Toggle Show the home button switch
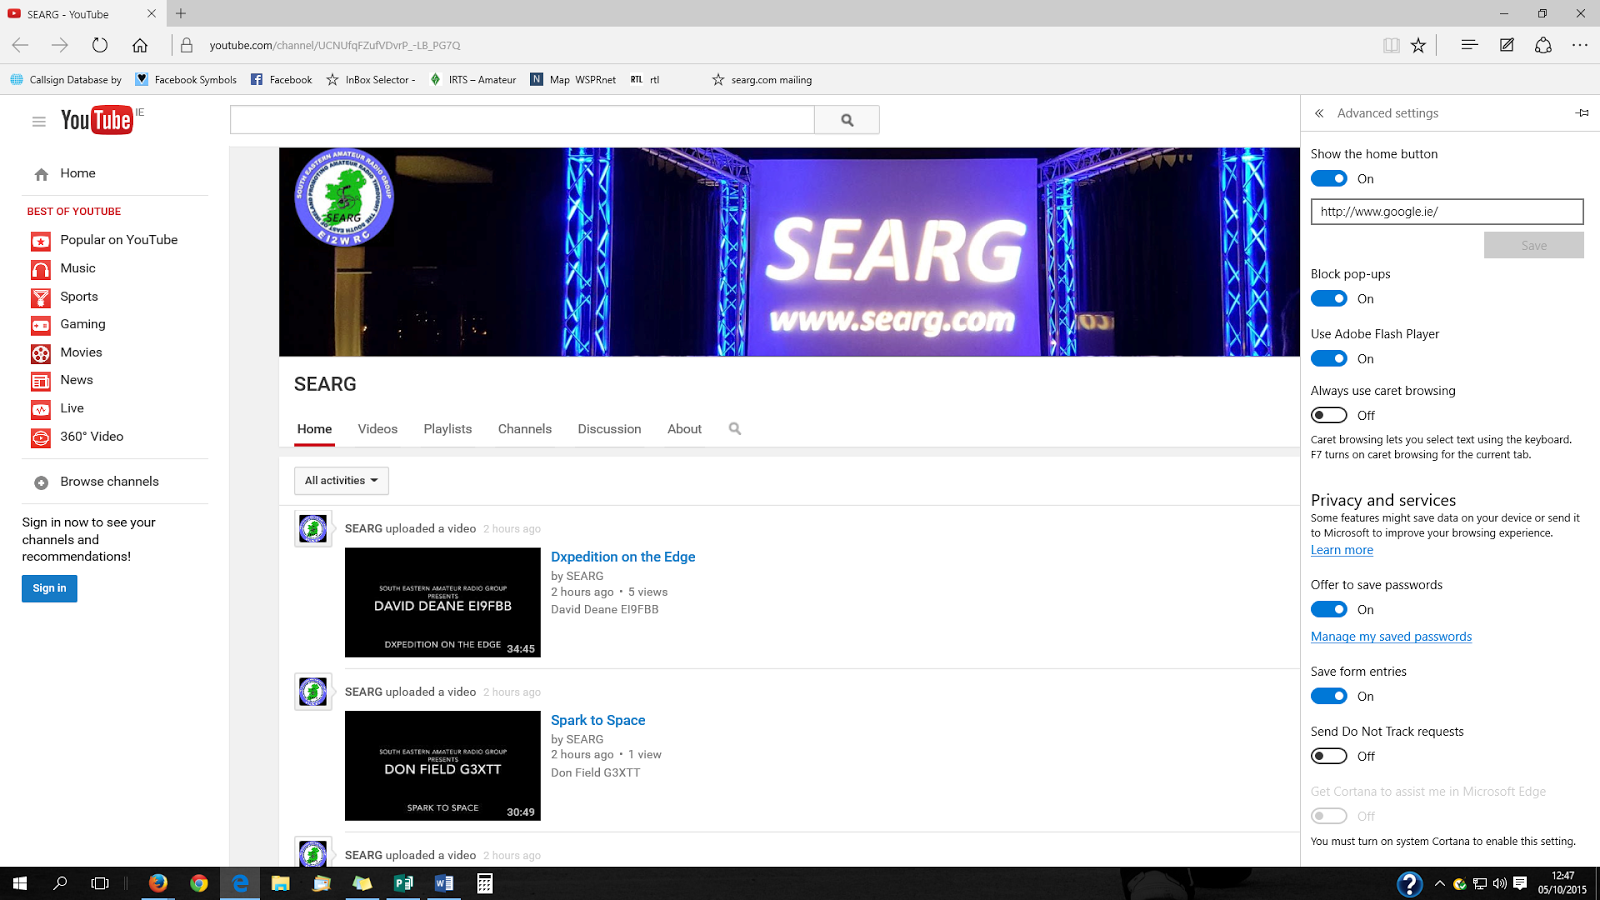Image resolution: width=1600 pixels, height=900 pixels. pos(1329,179)
